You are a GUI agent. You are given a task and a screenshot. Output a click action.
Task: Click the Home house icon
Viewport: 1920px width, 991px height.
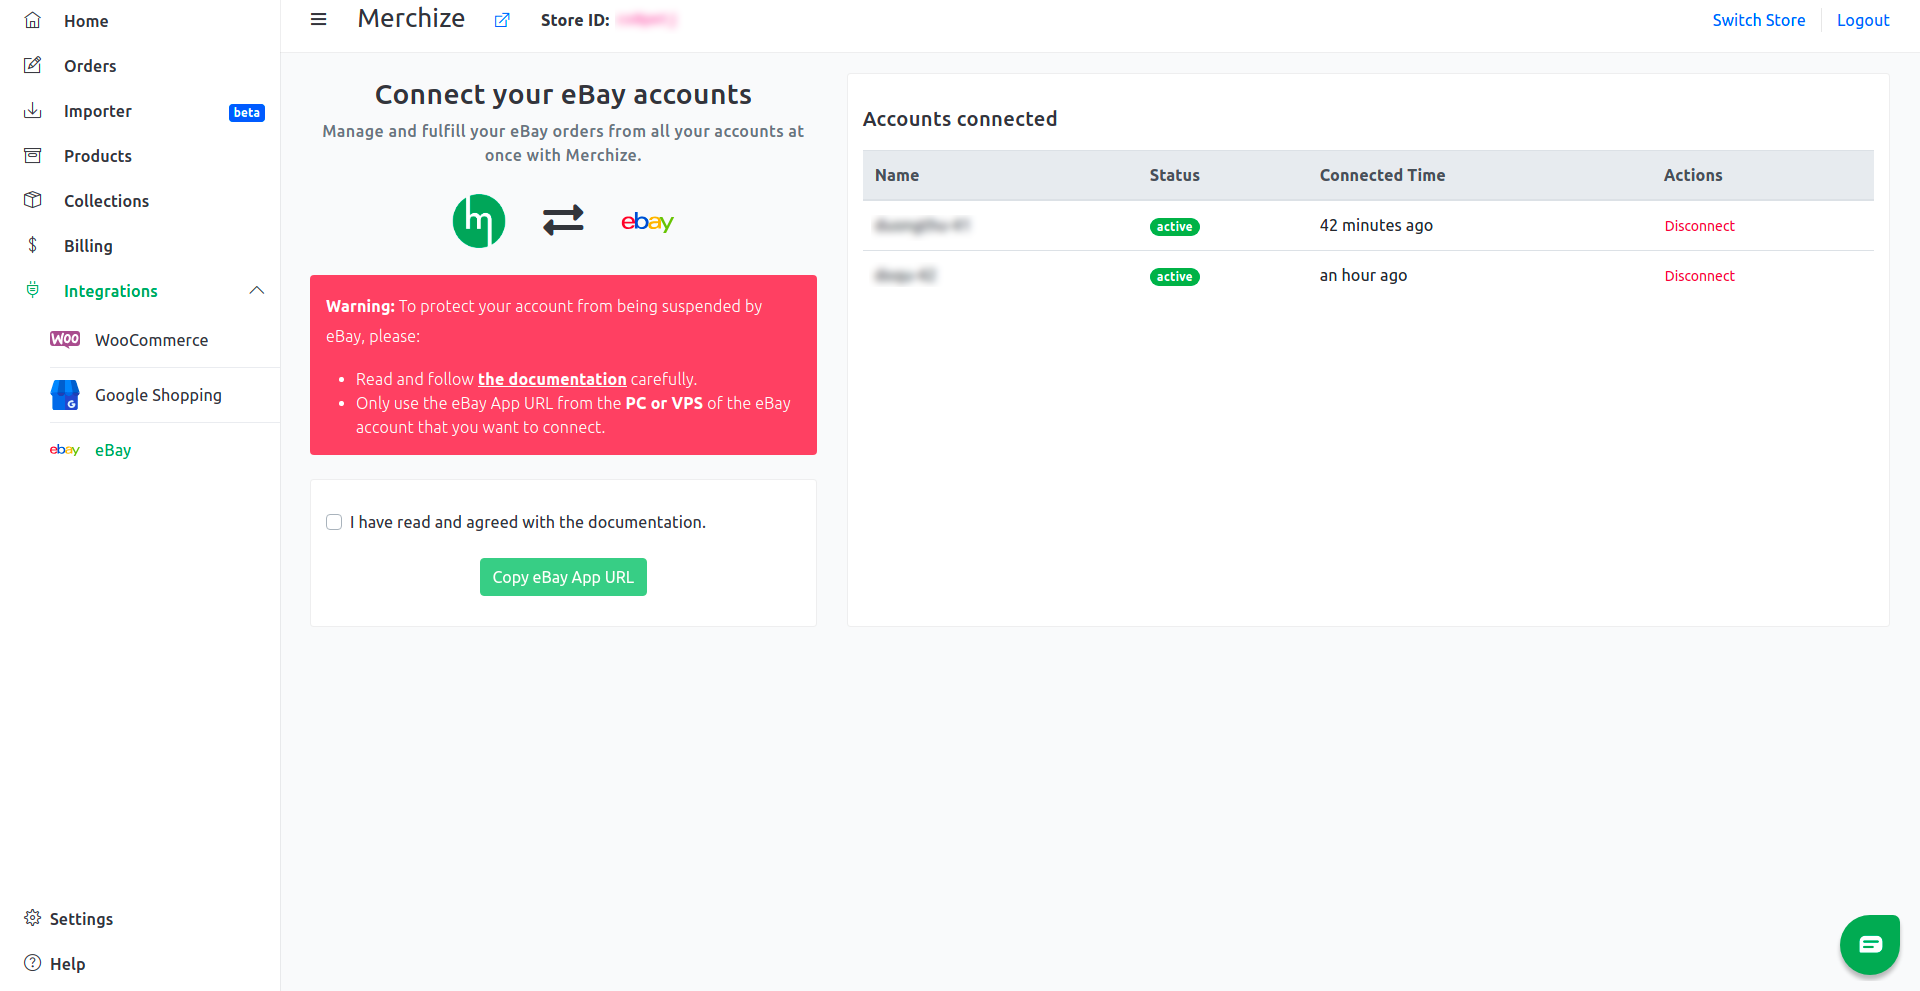(32, 20)
